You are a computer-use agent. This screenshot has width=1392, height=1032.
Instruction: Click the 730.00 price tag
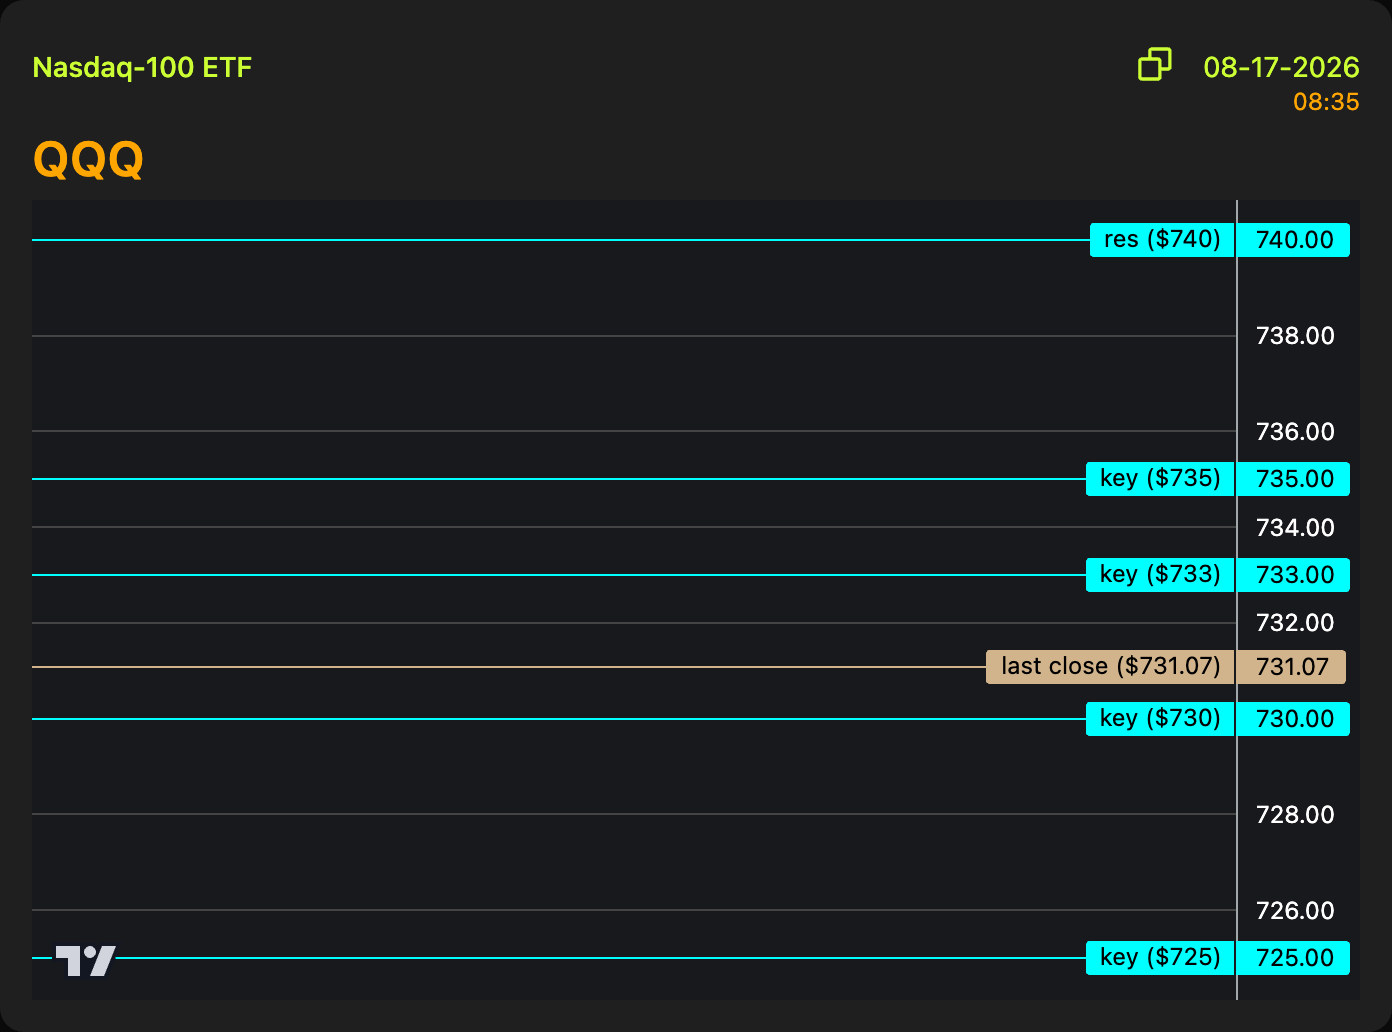[x=1294, y=719]
